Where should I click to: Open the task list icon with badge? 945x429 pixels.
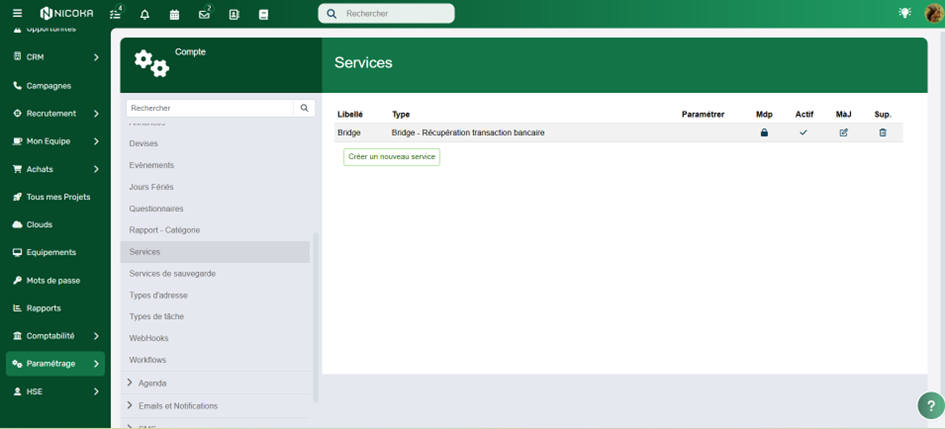click(x=116, y=14)
